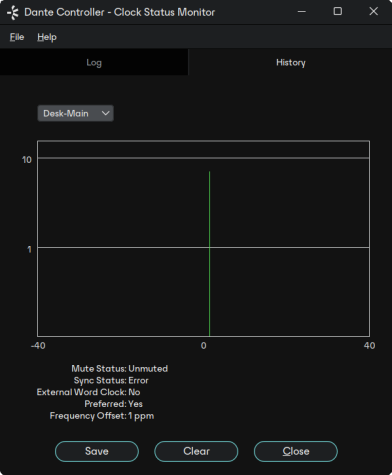Expand the Desk-Main device dropdown

pos(75,113)
